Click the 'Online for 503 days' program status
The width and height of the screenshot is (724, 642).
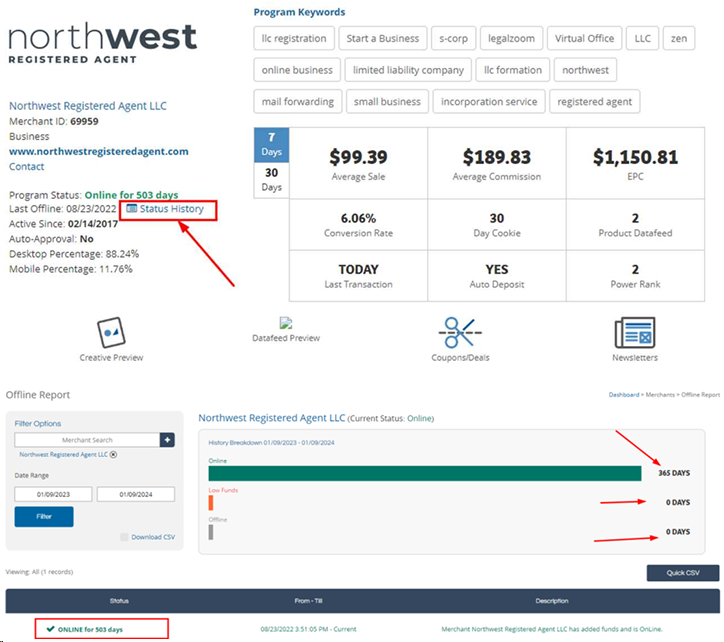coord(132,195)
